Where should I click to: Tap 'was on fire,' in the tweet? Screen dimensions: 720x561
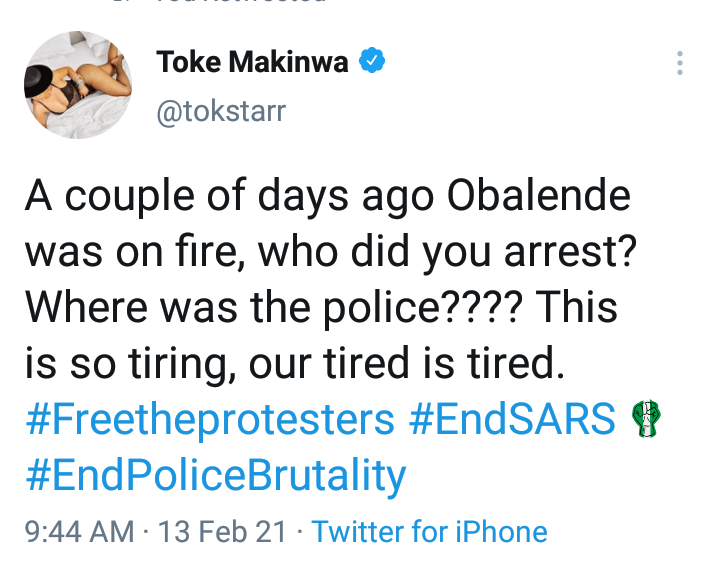pyautogui.click(x=135, y=252)
